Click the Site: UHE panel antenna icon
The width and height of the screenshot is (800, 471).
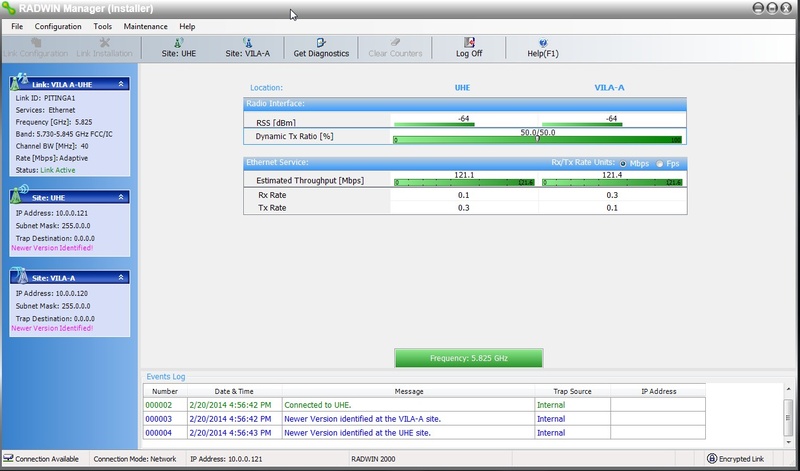point(19,194)
